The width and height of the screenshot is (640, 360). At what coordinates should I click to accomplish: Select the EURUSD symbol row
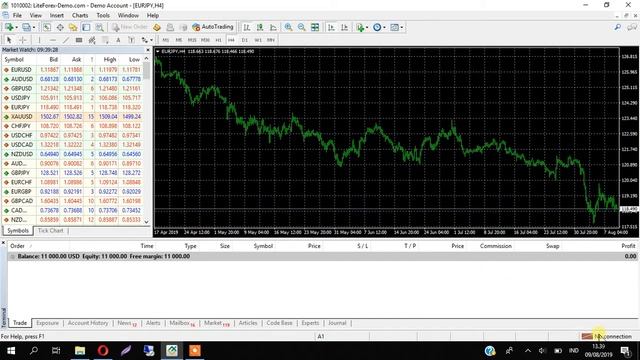point(73,70)
